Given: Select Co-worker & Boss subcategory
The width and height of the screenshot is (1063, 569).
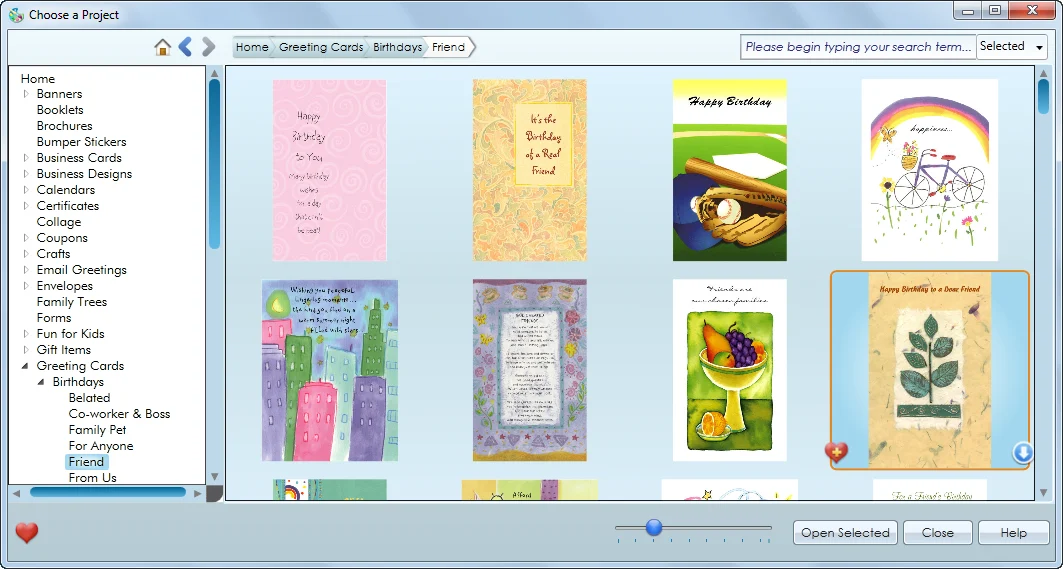Looking at the screenshot, I should (x=119, y=414).
